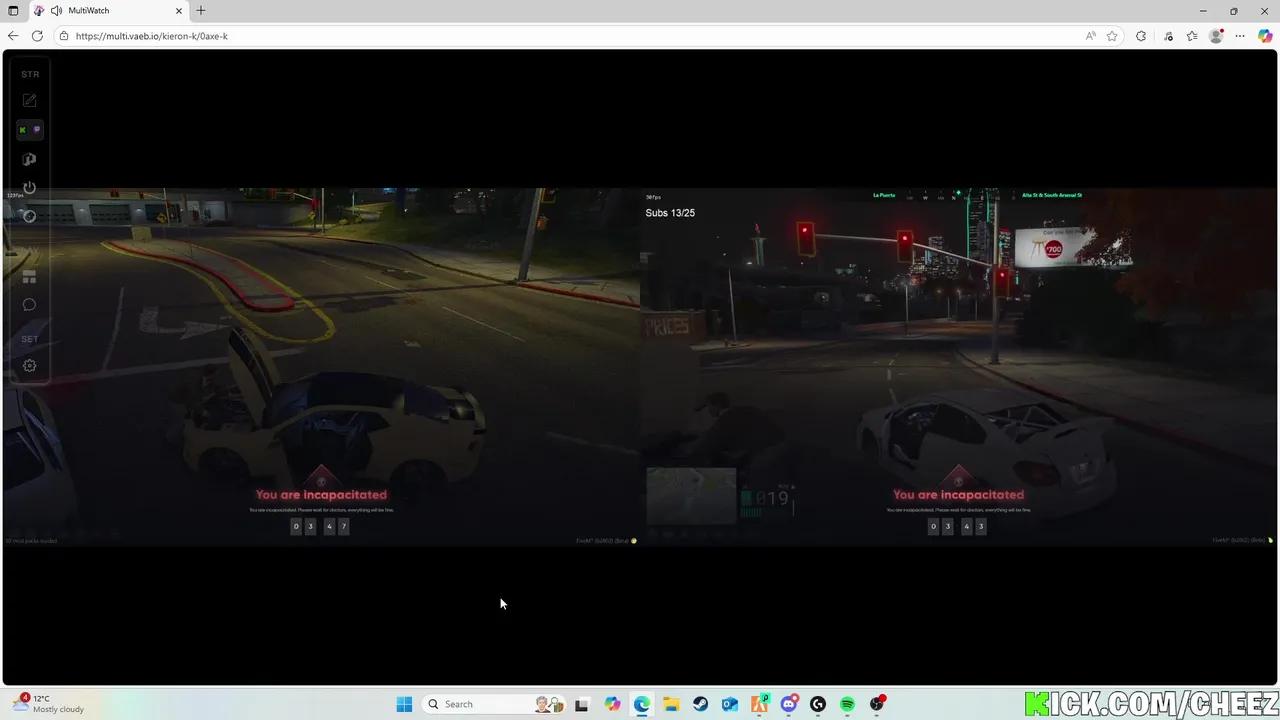The image size is (1280, 720).
Task: Open the orange app with green badge in taskbar
Action: point(760,704)
